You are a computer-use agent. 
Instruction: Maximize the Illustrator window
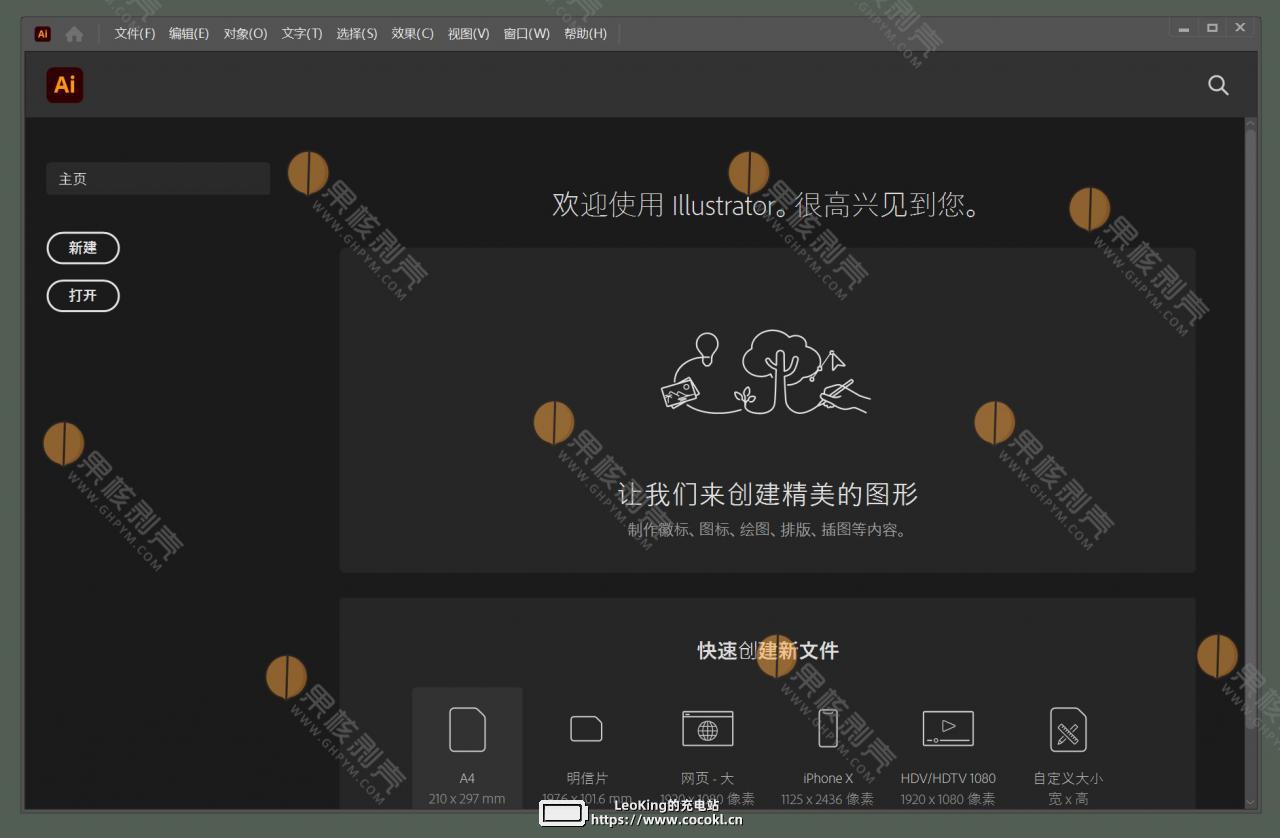[x=1212, y=29]
